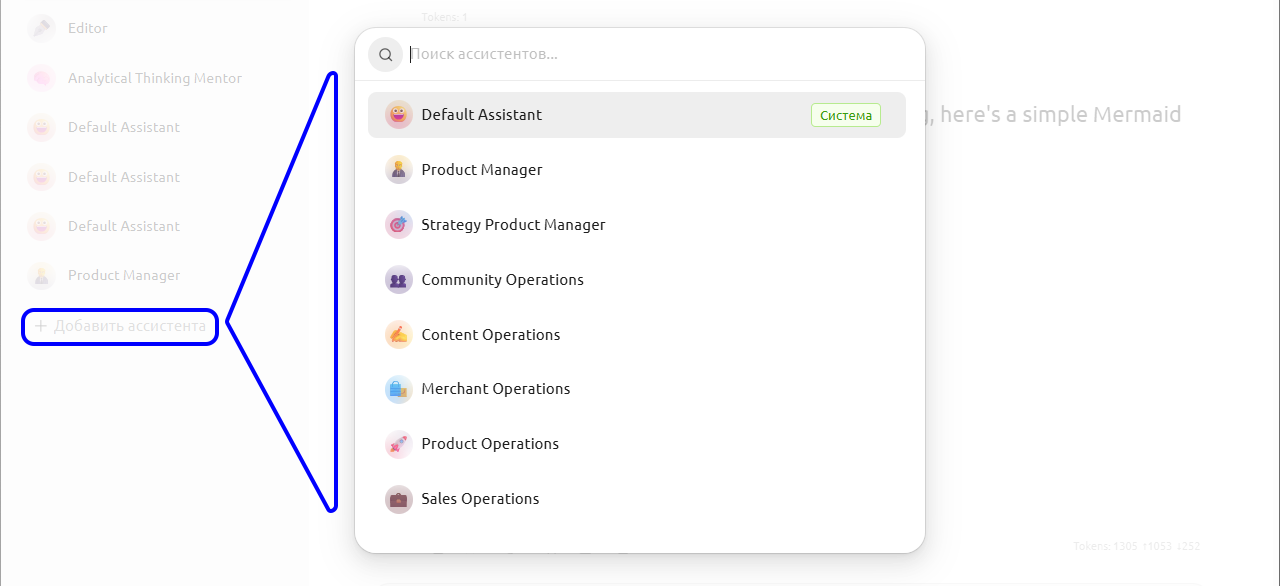Click the plus icon beside Добавить ассистента
The width and height of the screenshot is (1280, 586).
[x=41, y=326]
